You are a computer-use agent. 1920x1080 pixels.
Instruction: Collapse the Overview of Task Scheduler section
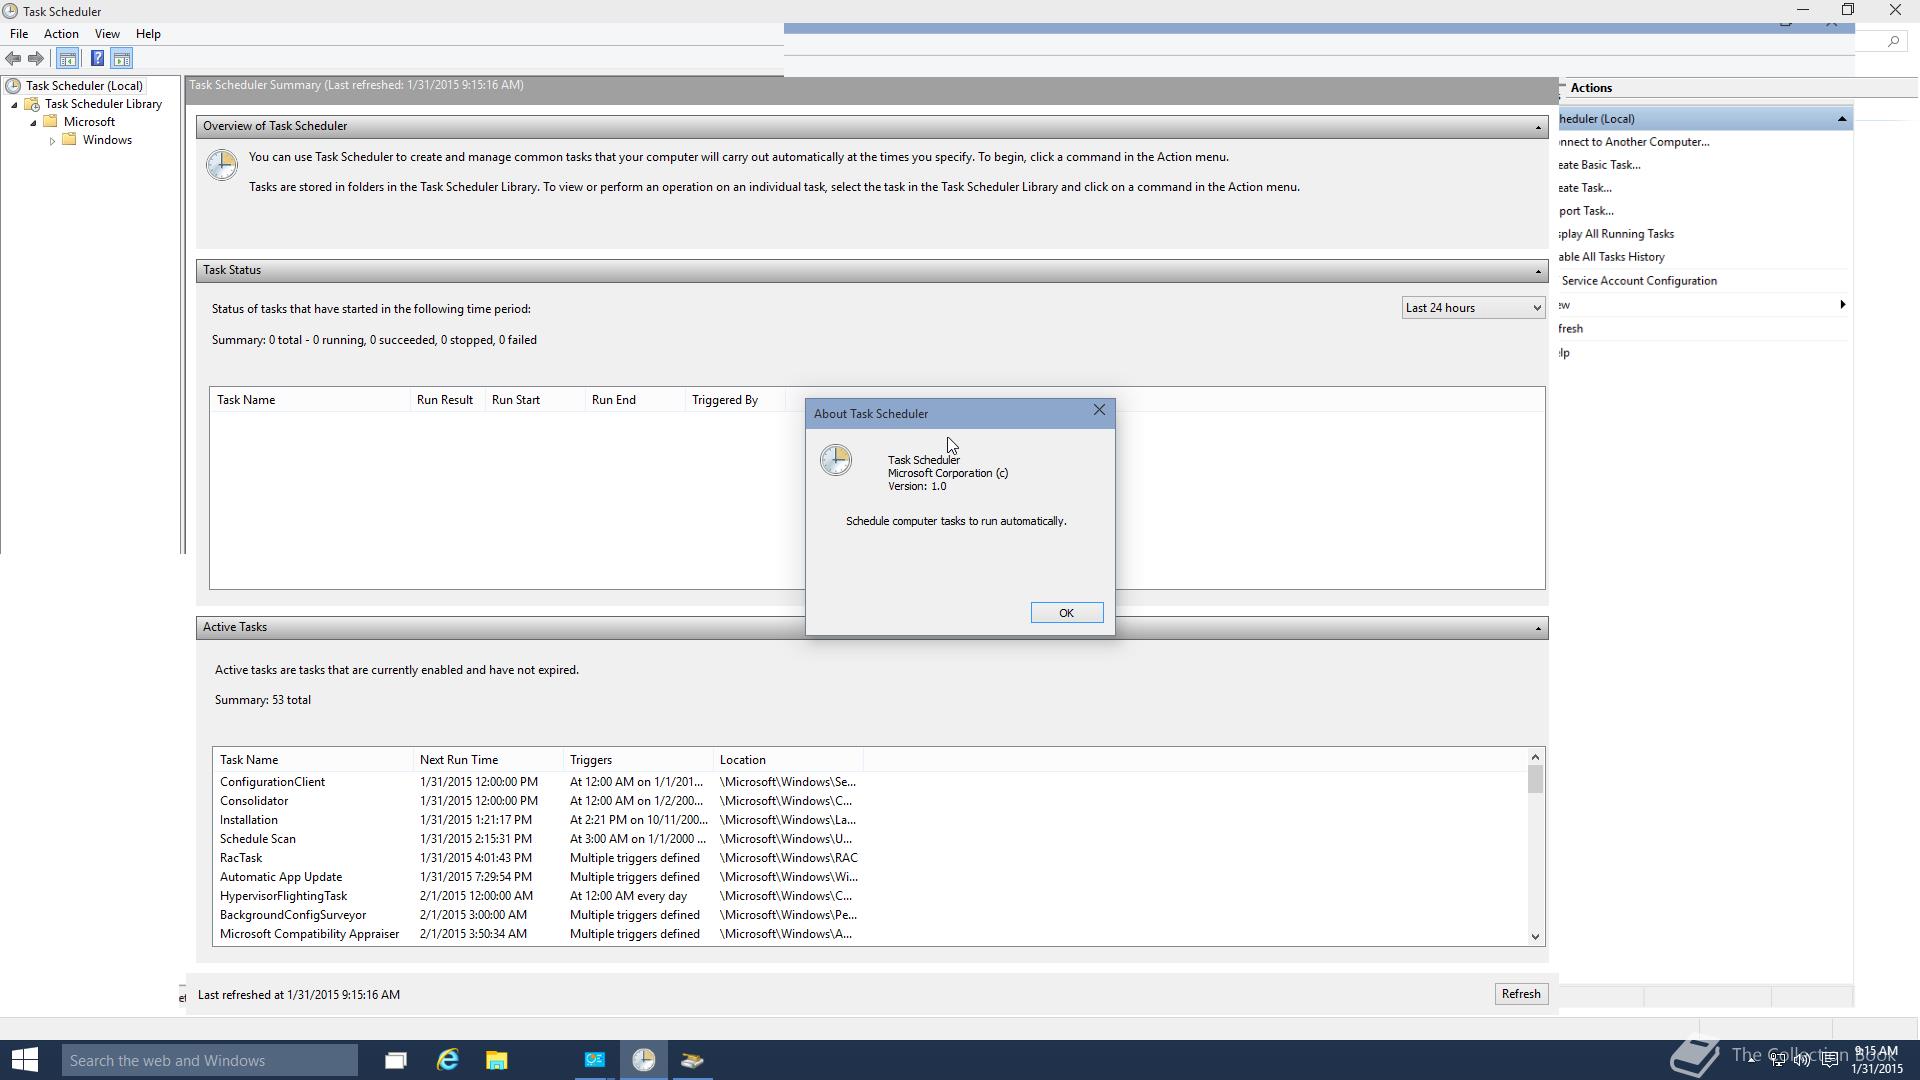[1538, 127]
